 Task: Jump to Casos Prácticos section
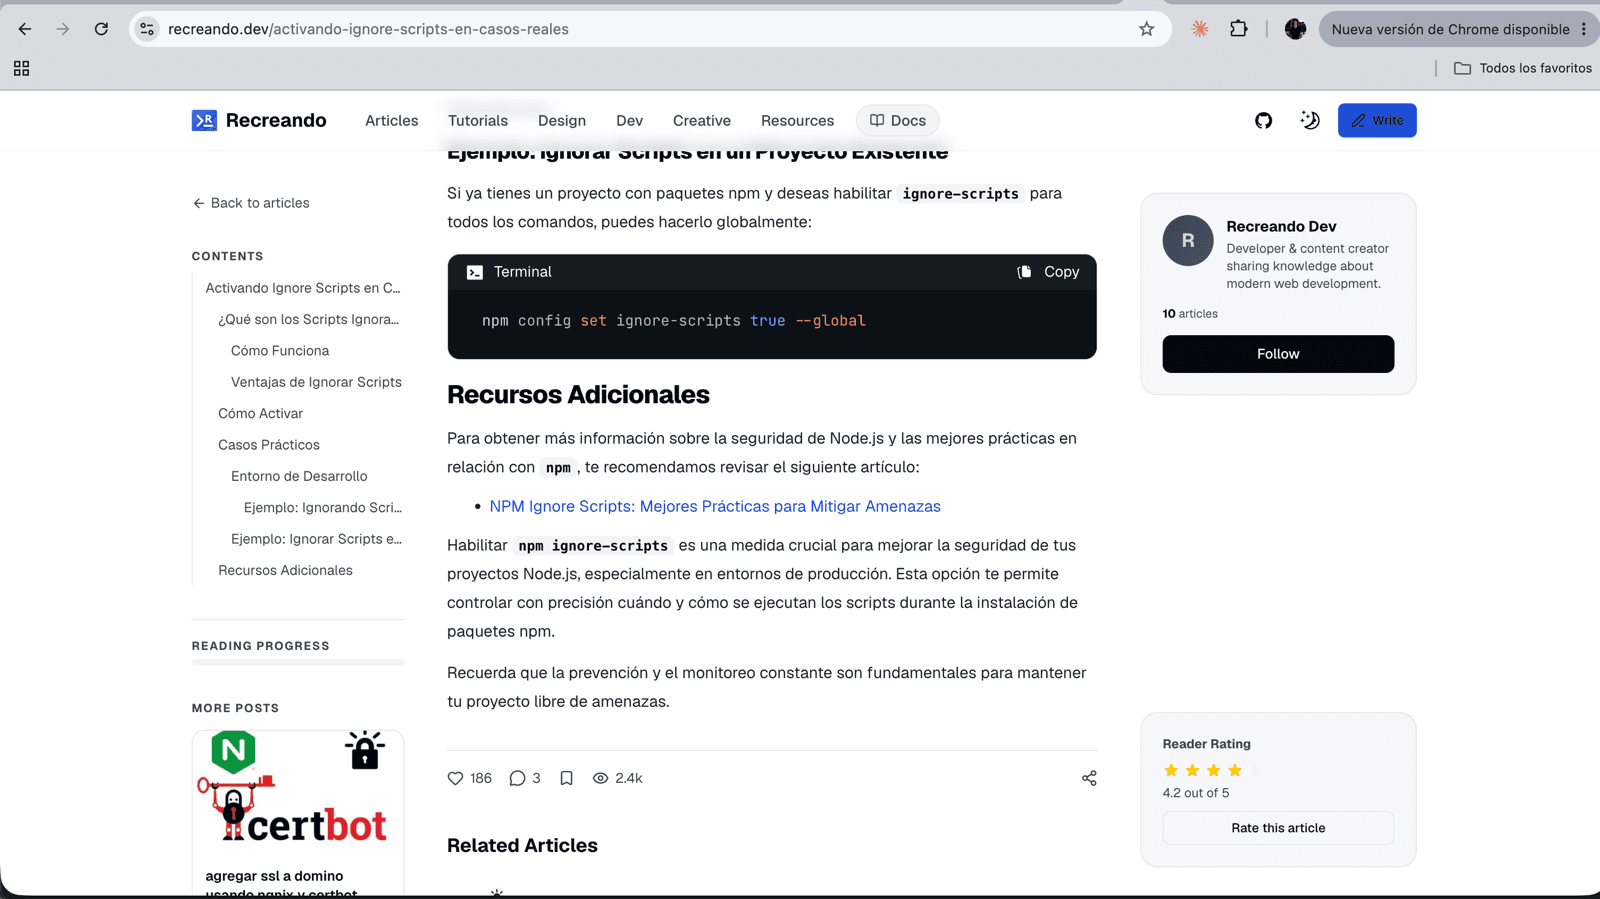(x=269, y=445)
